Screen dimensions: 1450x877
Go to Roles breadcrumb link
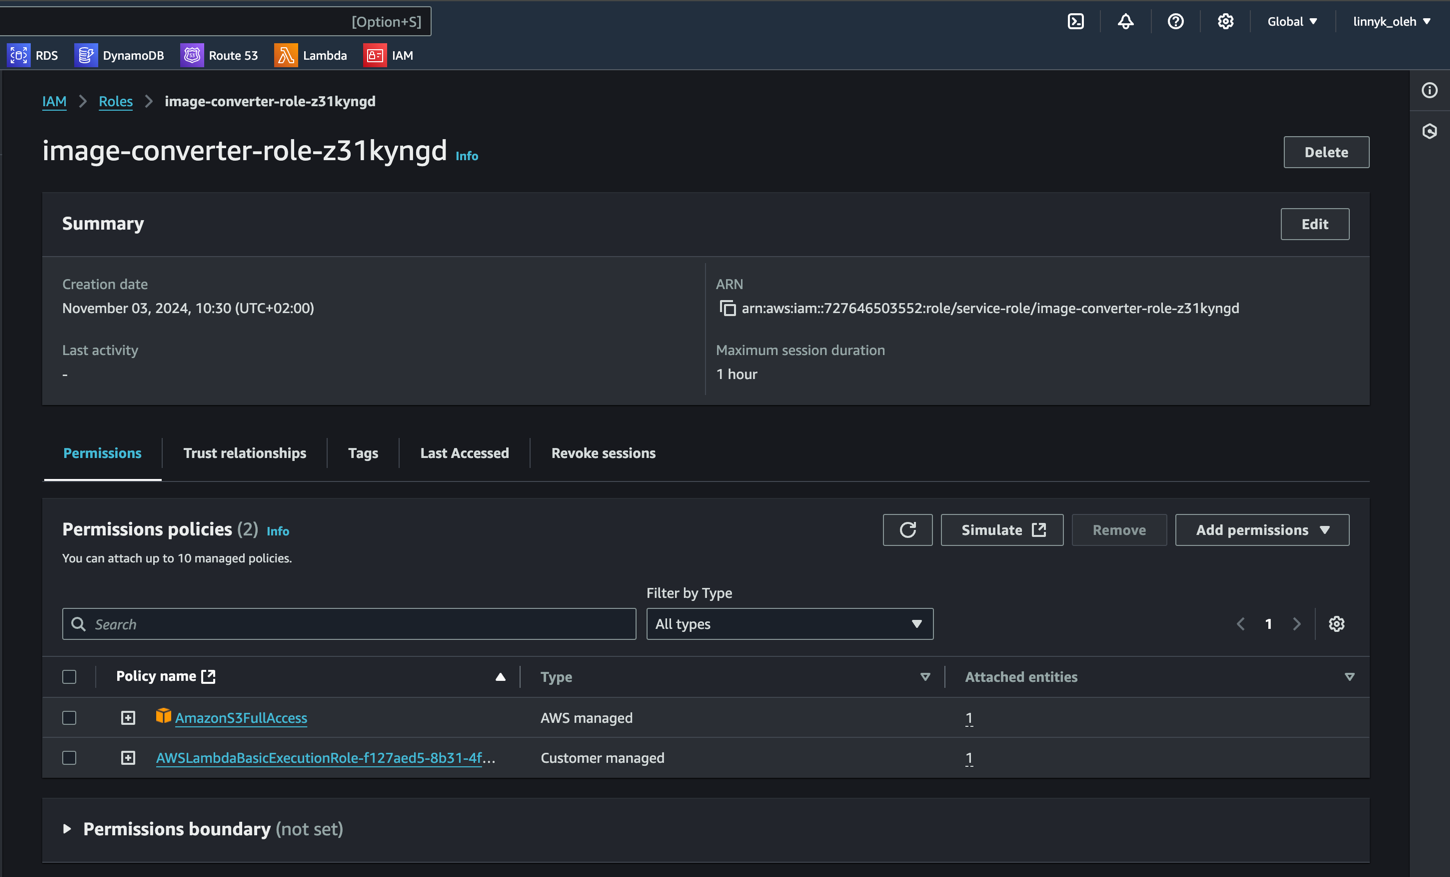[x=115, y=101]
